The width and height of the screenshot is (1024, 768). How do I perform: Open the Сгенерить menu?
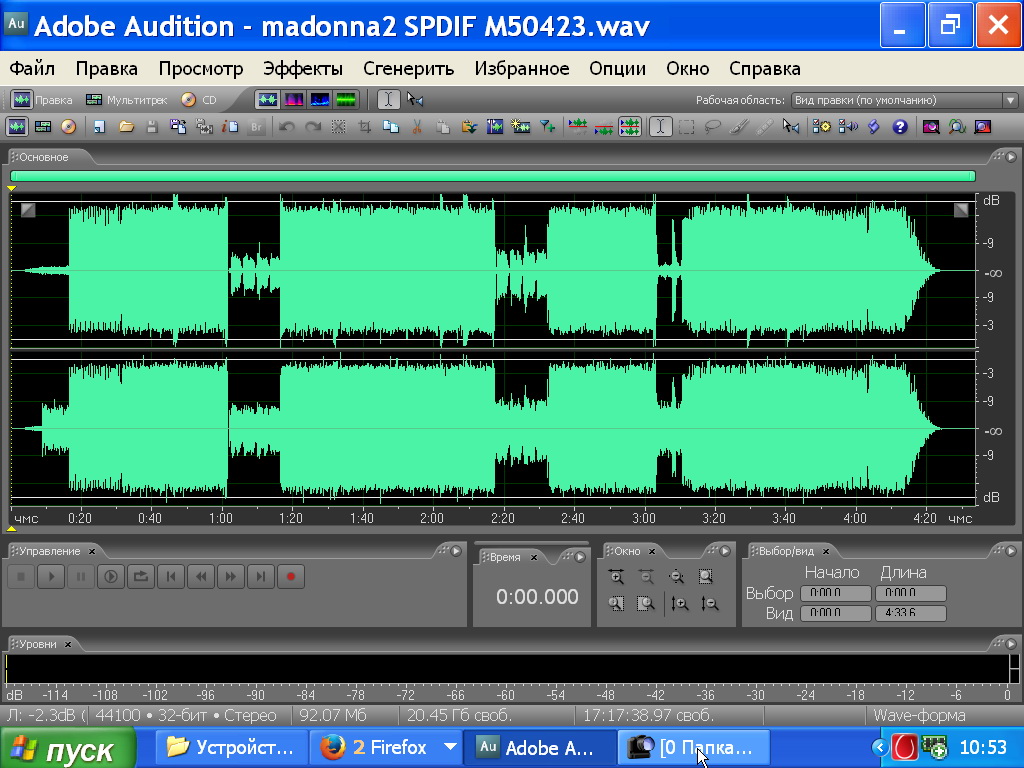pos(408,69)
